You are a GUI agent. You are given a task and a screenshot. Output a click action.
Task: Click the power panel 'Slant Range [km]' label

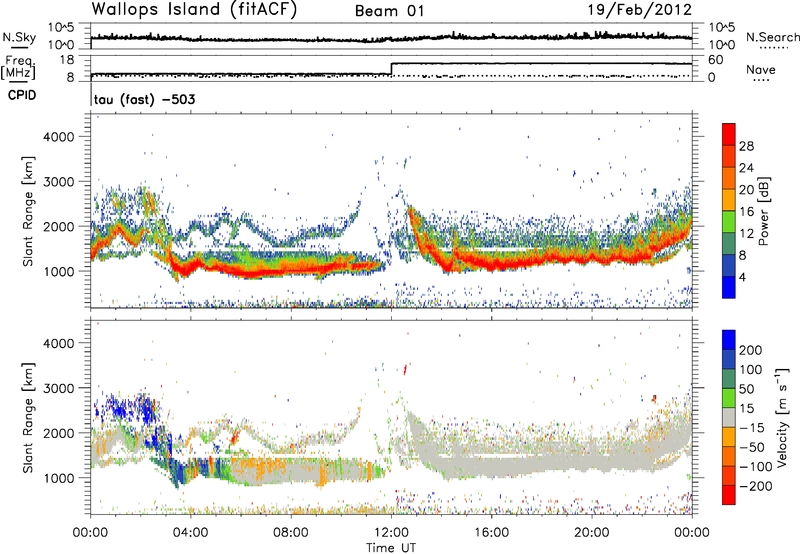28,211
